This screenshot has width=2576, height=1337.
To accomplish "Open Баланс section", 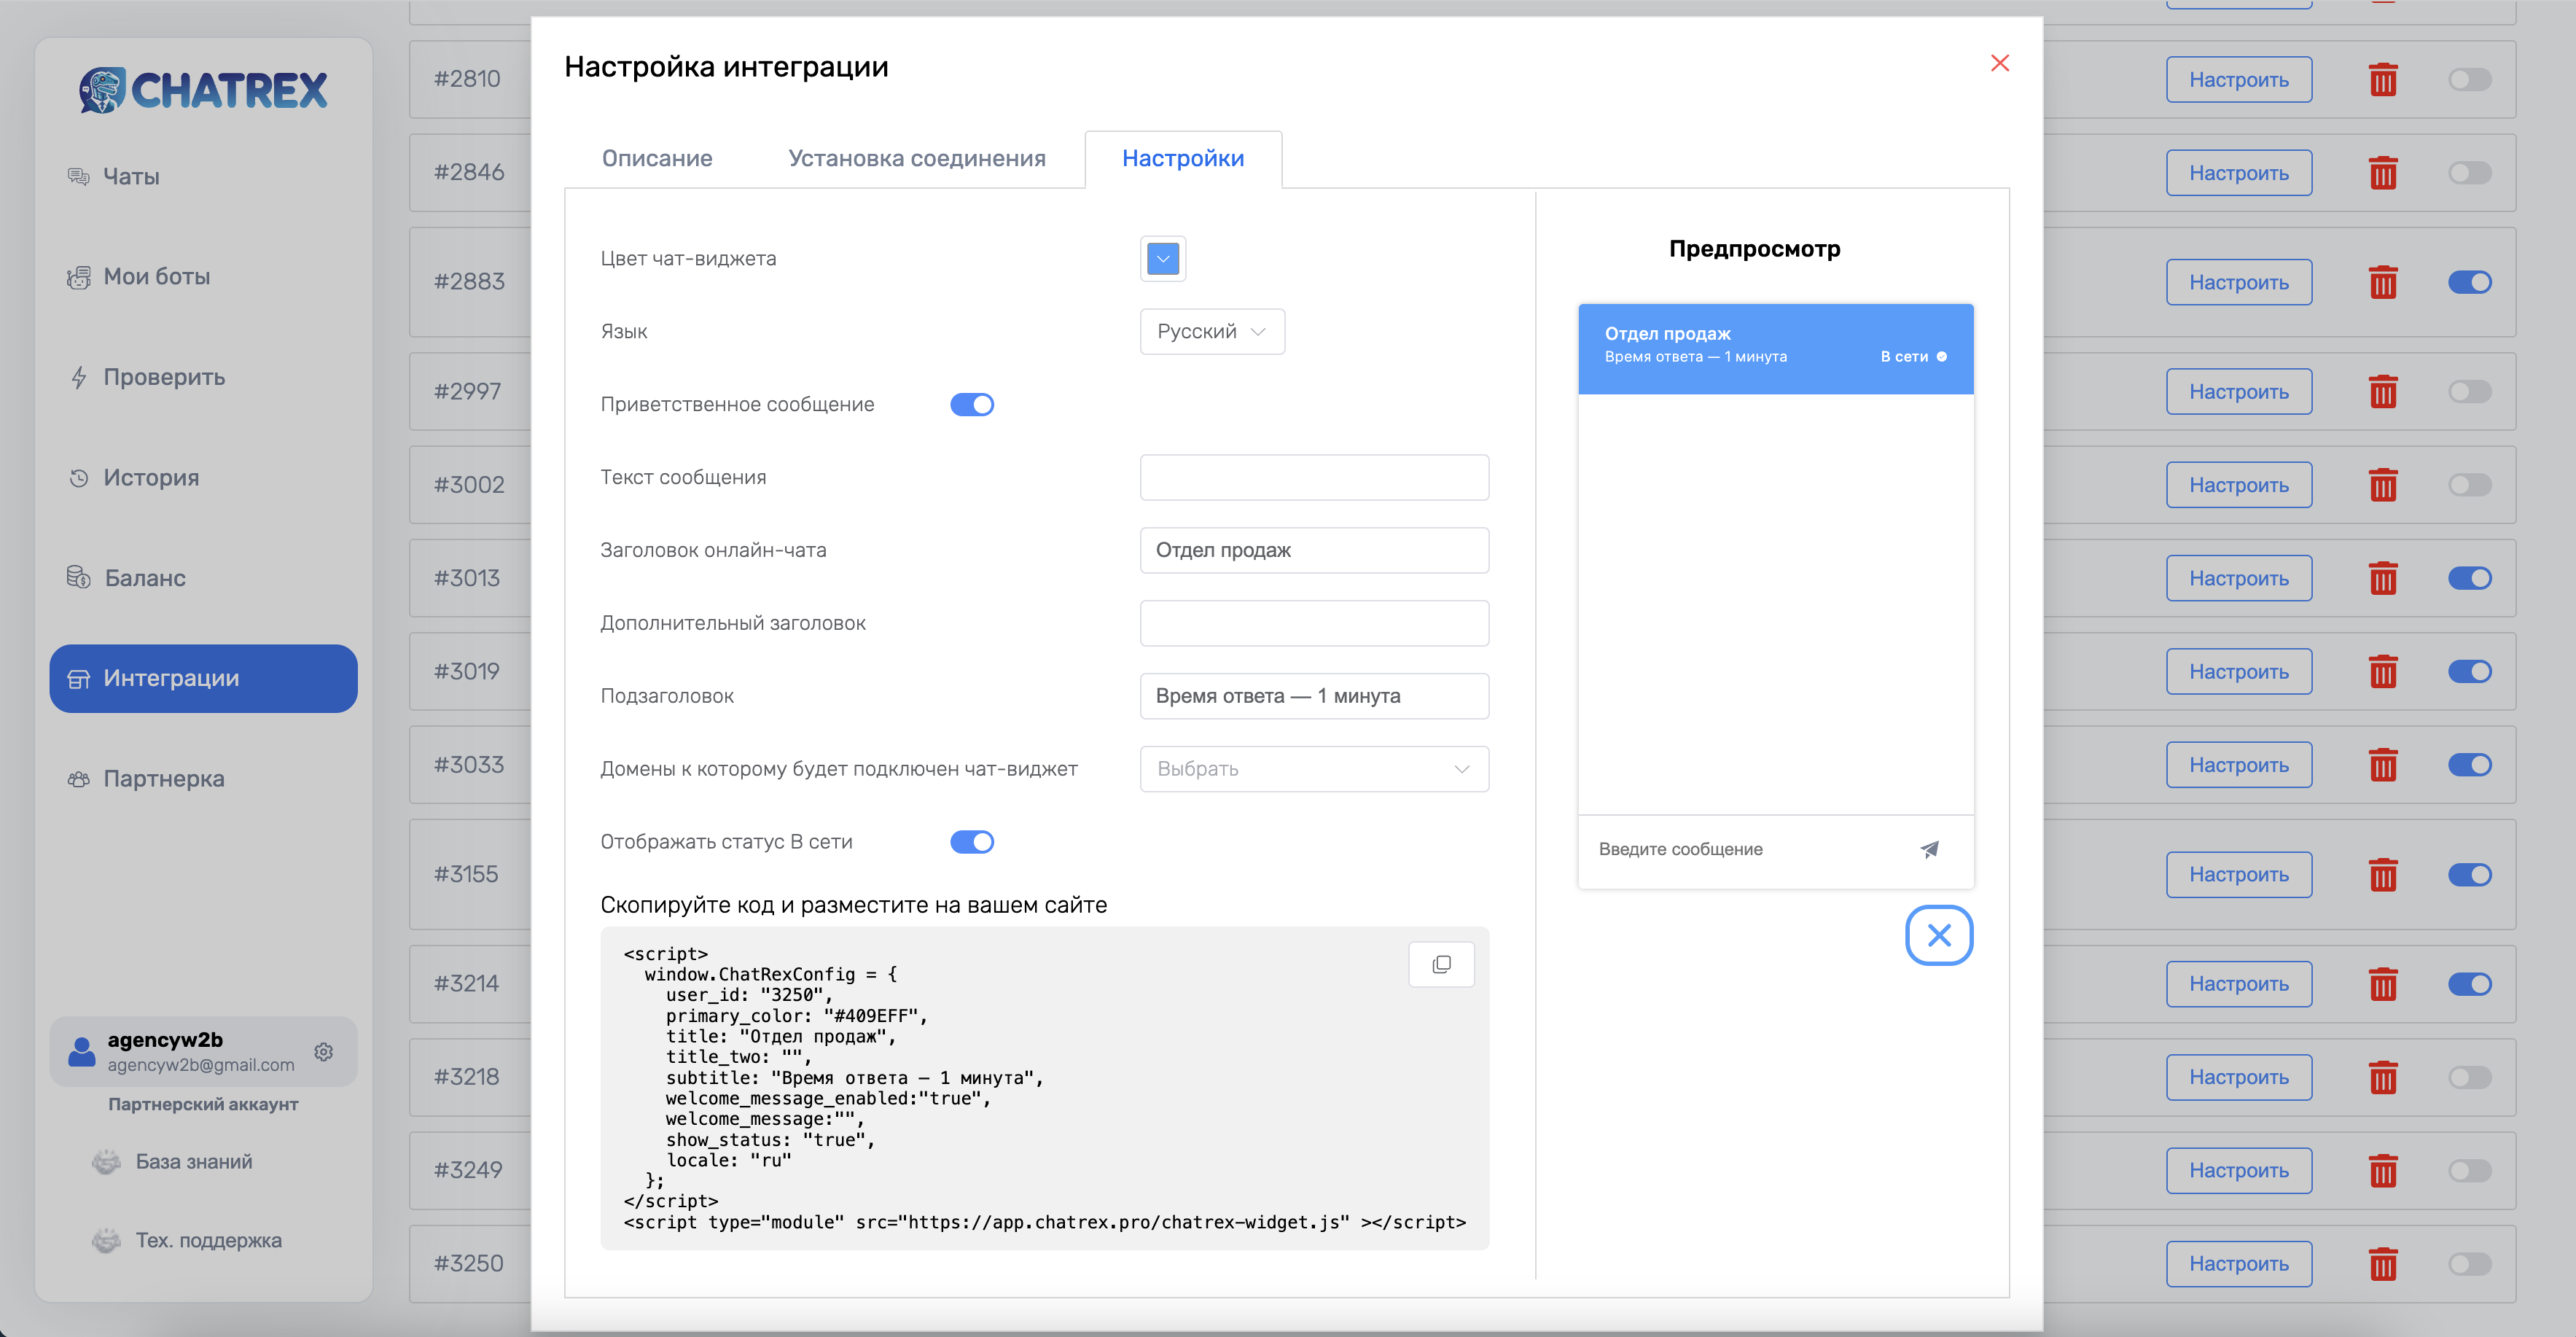I will tap(203, 578).
